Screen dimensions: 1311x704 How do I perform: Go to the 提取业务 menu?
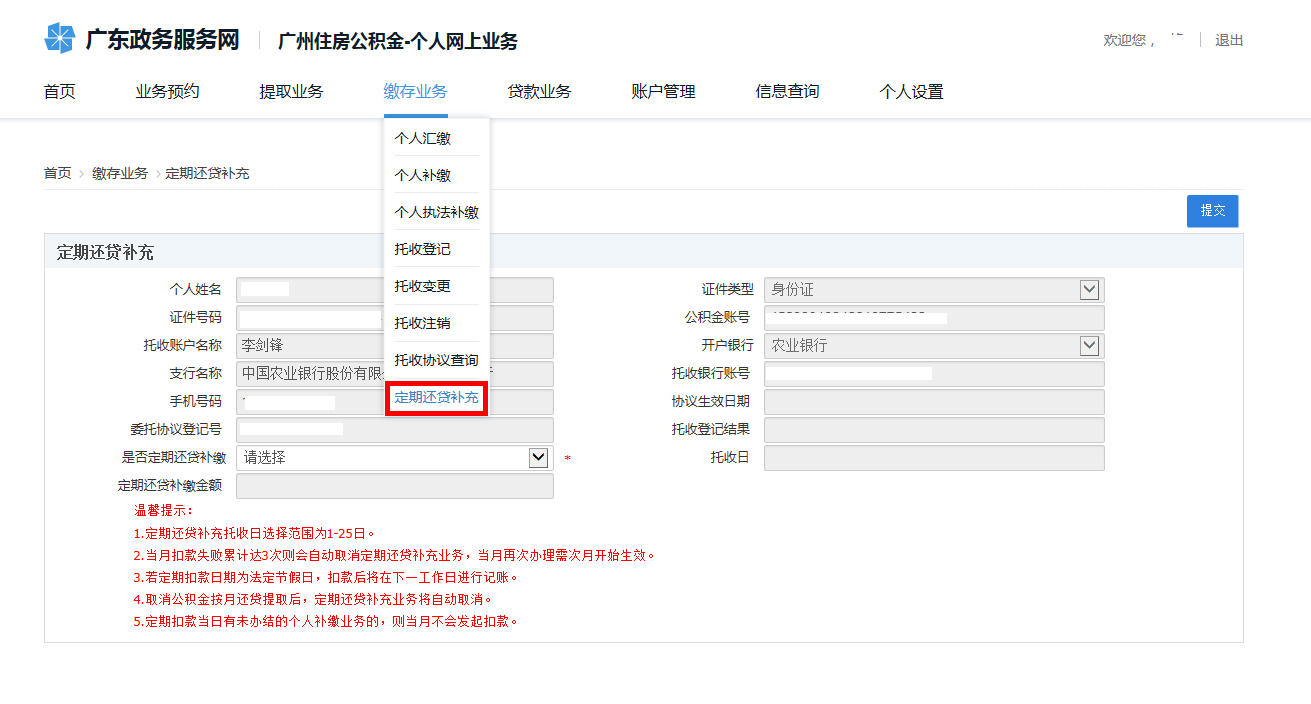click(x=291, y=92)
